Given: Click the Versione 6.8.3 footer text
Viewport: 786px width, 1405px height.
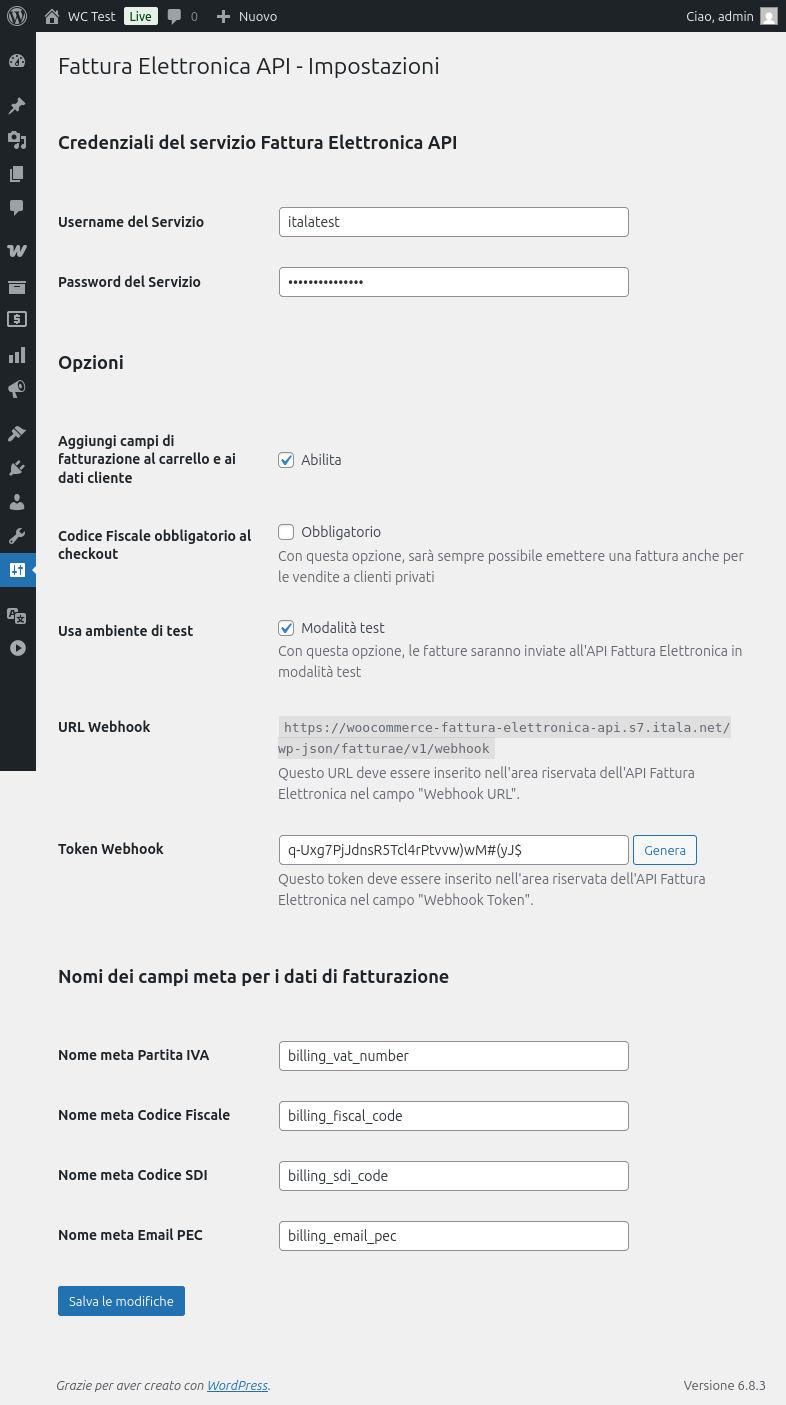Looking at the screenshot, I should click(x=725, y=1385).
